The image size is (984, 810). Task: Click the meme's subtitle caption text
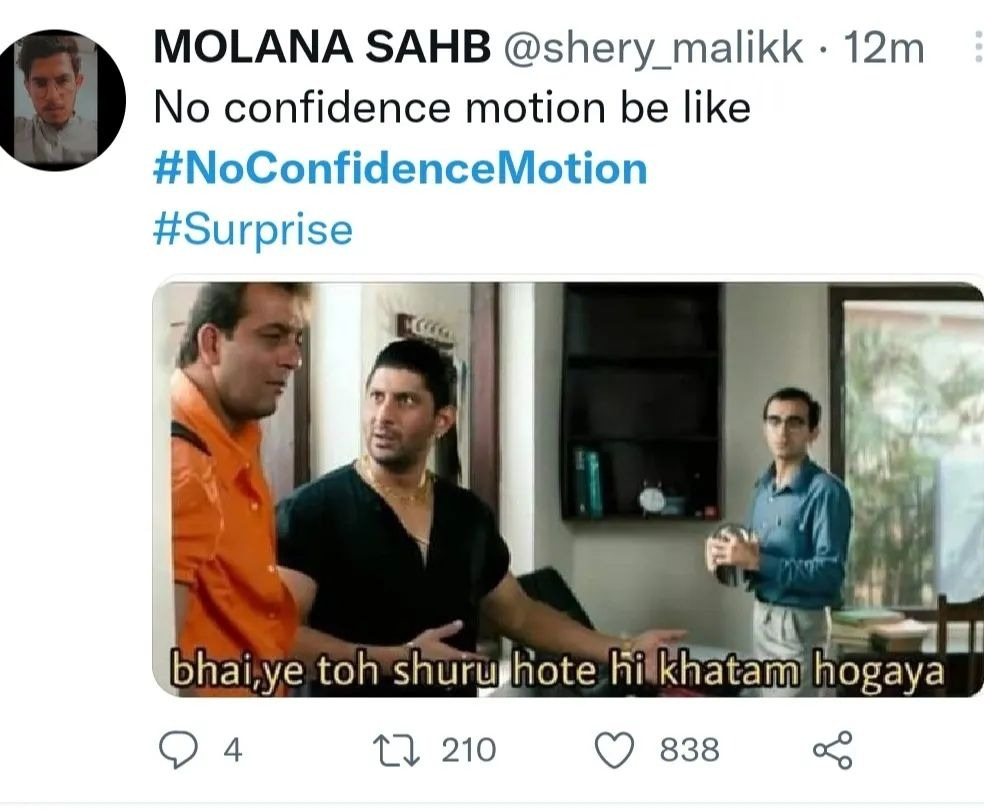coord(558,671)
